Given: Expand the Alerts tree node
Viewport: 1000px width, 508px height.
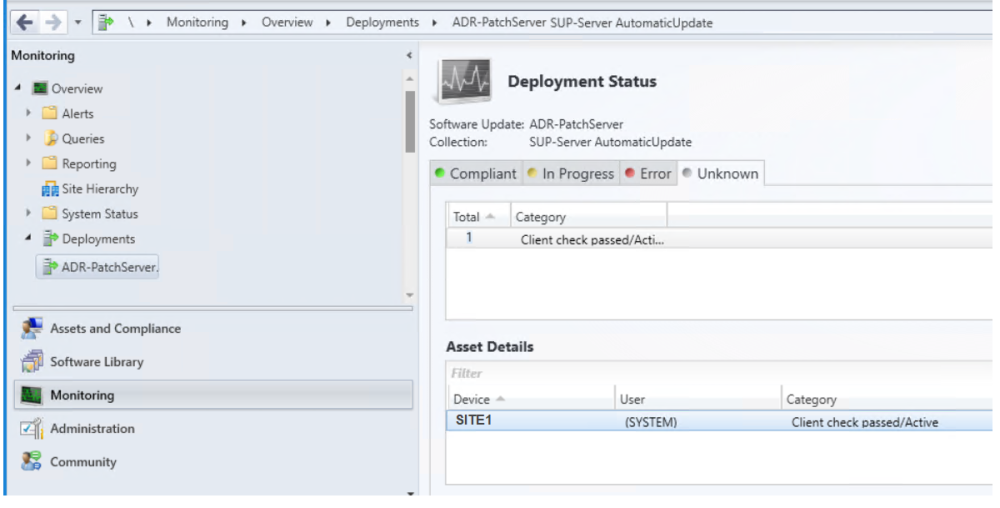Looking at the screenshot, I should 30,114.
